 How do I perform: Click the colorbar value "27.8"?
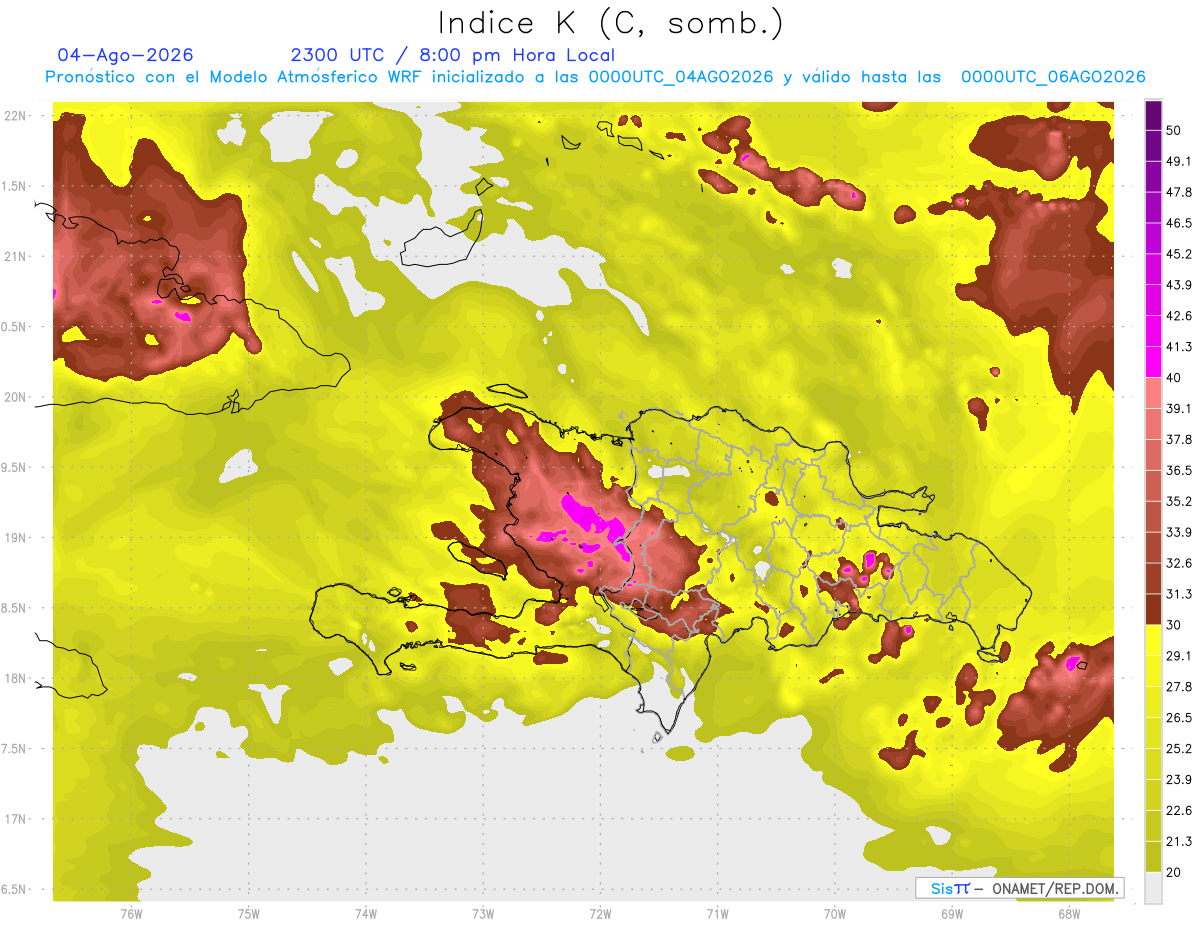1179,687
